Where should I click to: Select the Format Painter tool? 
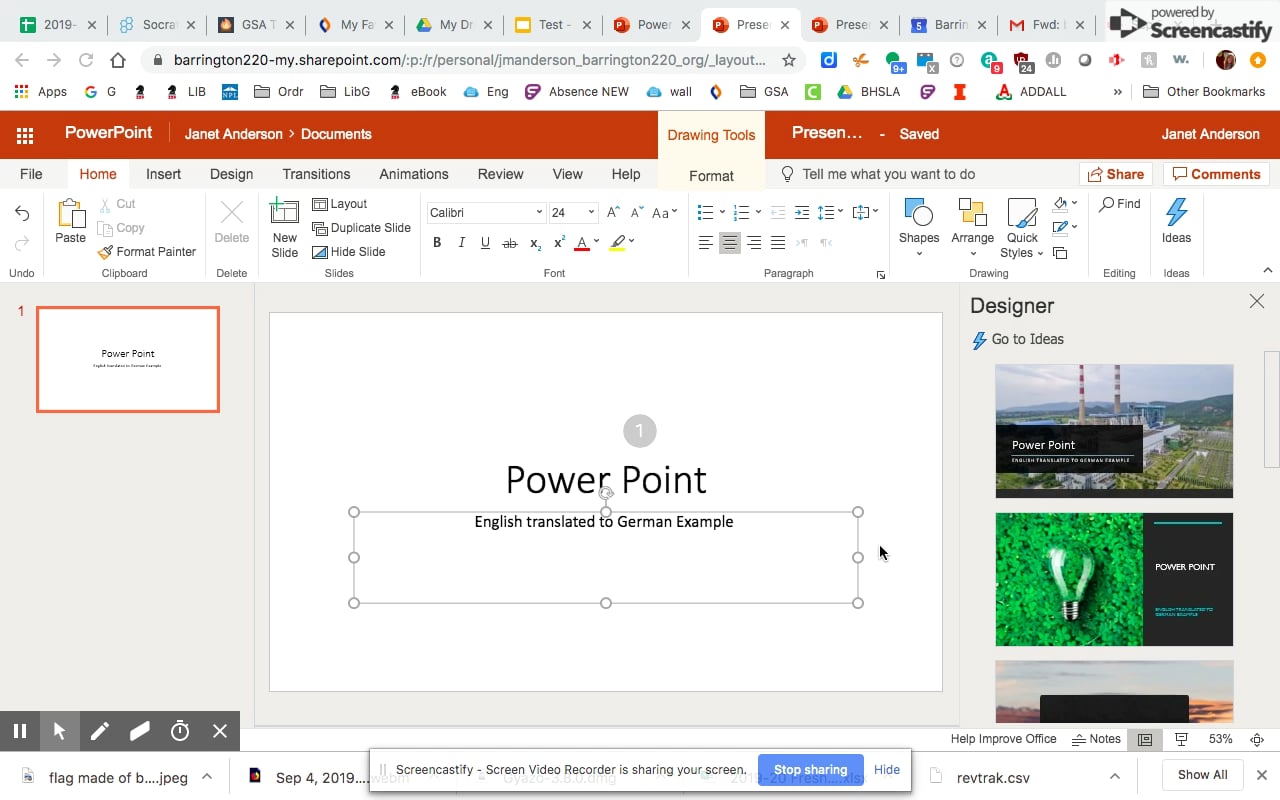pos(147,252)
